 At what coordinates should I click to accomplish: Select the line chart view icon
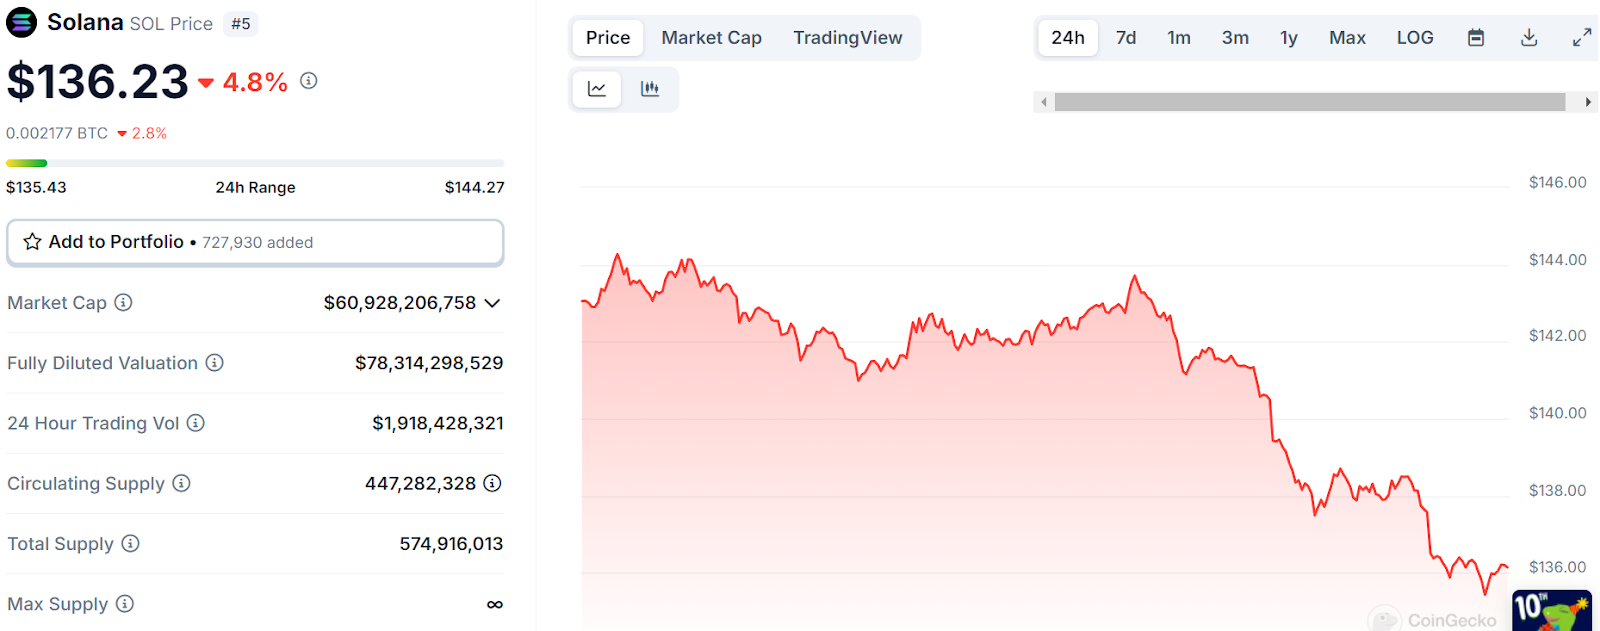click(597, 88)
